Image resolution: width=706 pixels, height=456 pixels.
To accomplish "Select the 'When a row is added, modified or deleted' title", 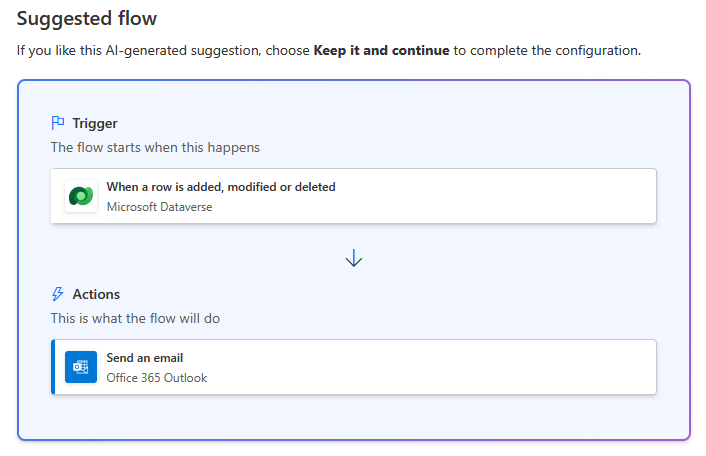I will pyautogui.click(x=221, y=187).
